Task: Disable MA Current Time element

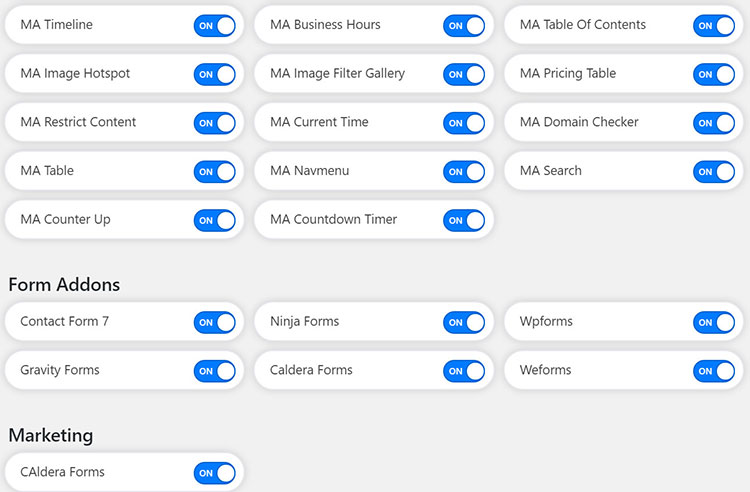Action: pyautogui.click(x=464, y=123)
